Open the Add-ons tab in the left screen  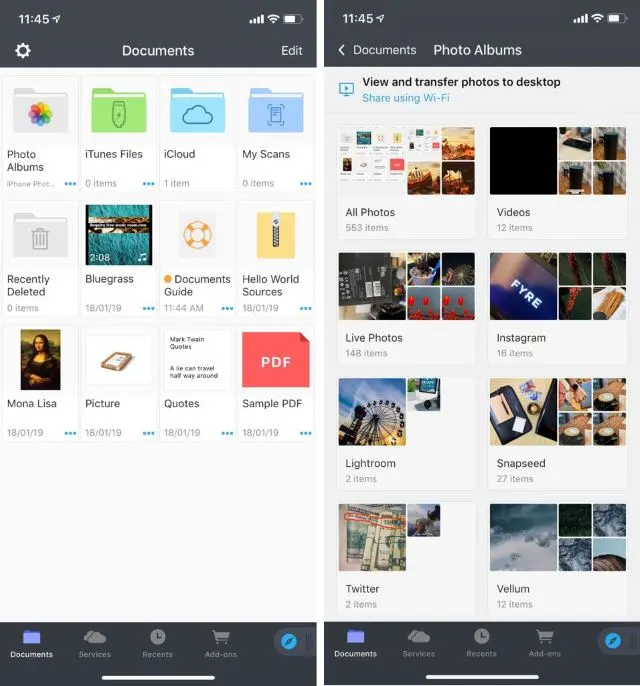pos(221,644)
